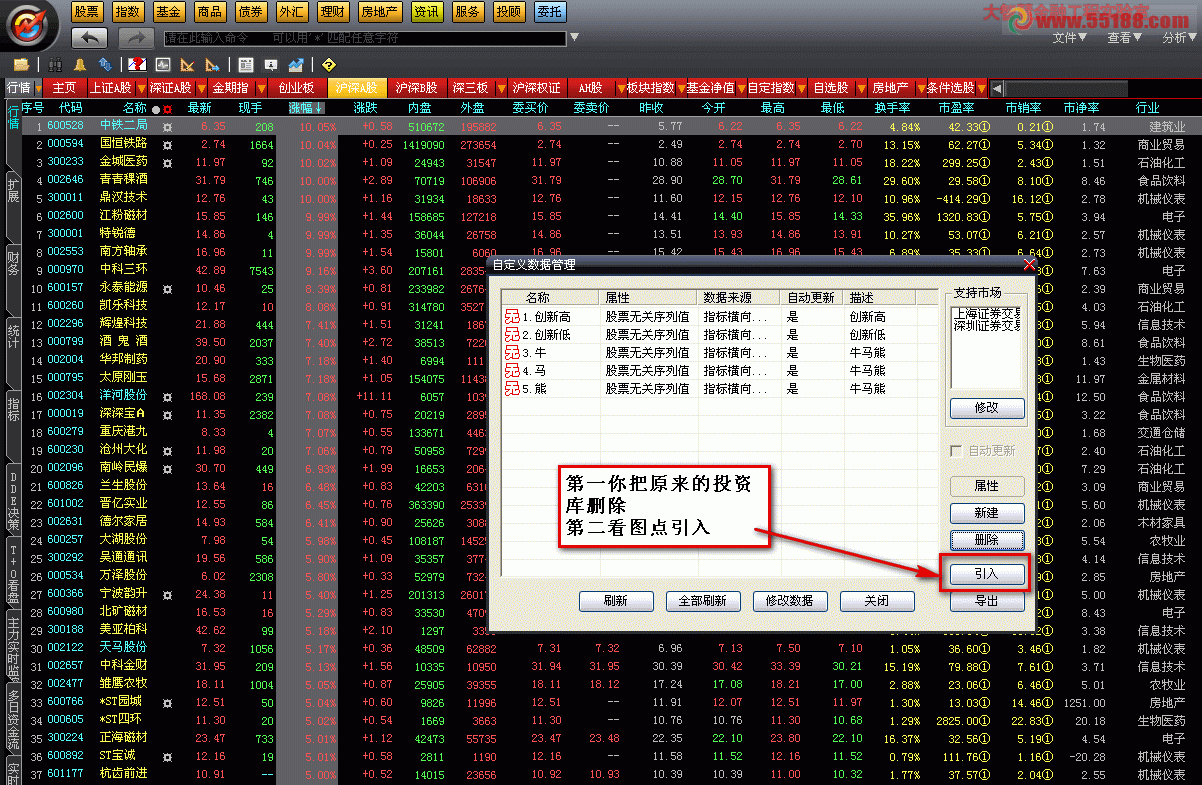The image size is (1202, 785).
Task: Open the 分析 dropdown menu
Action: coord(1179,38)
